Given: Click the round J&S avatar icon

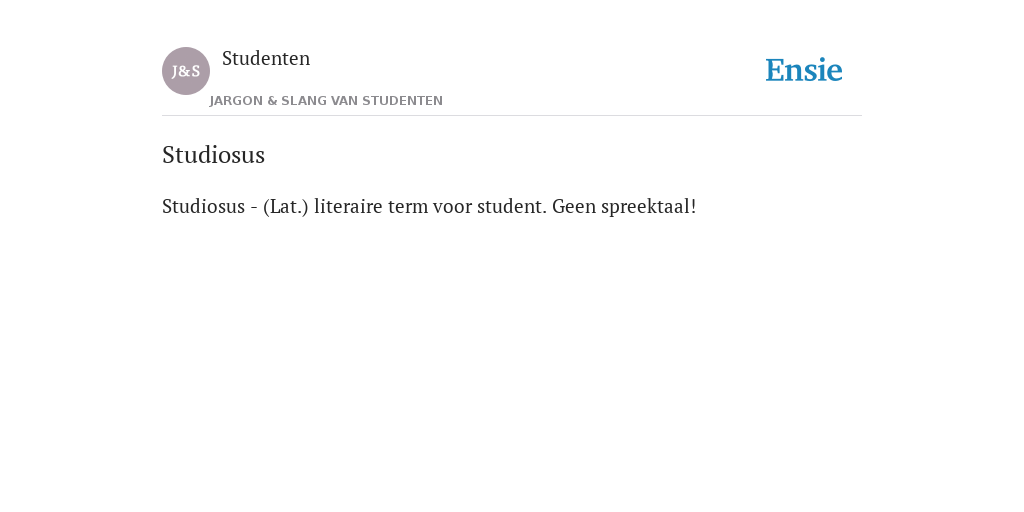Looking at the screenshot, I should [x=186, y=71].
